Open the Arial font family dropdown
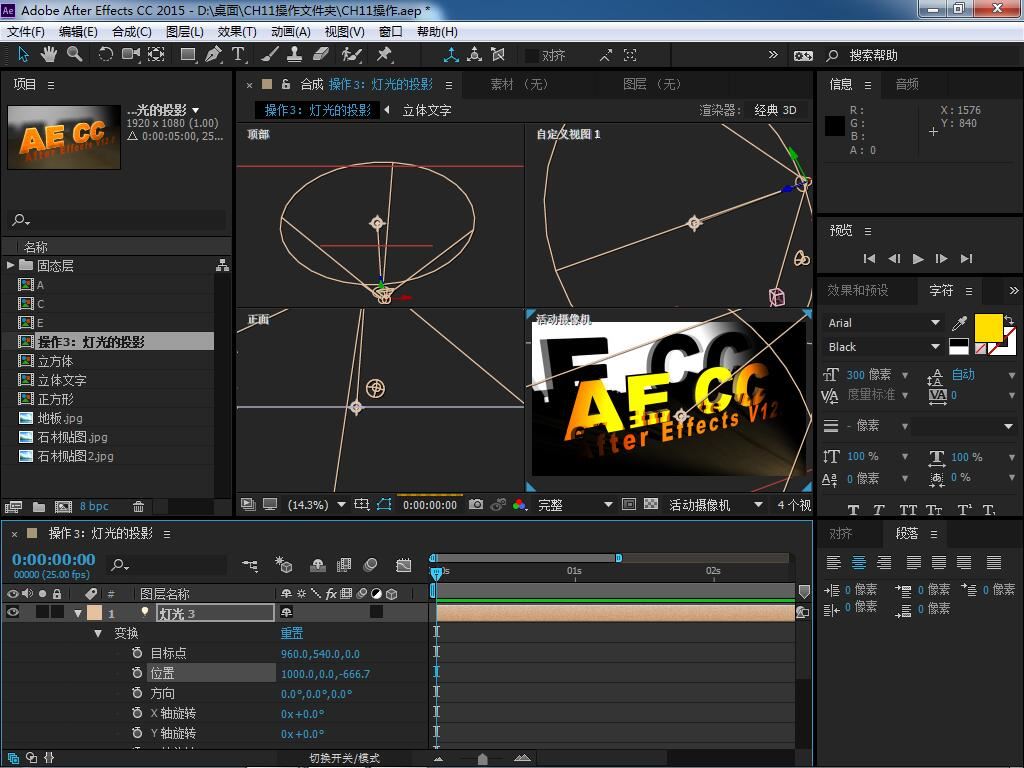This screenshot has width=1024, height=768. click(935, 323)
